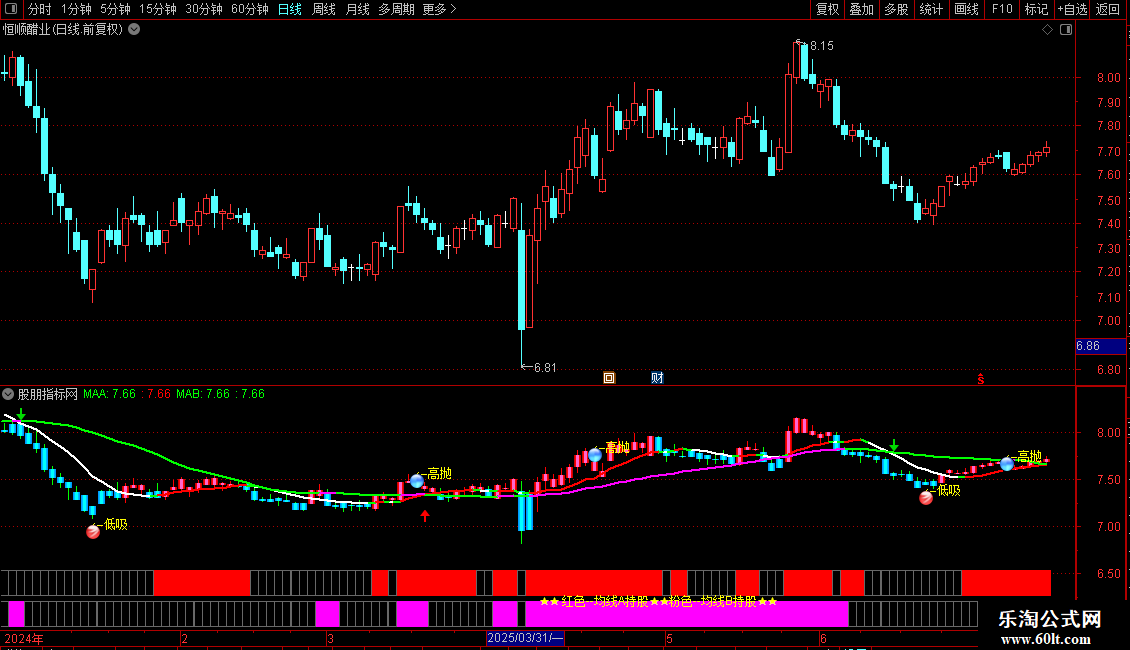The height and width of the screenshot is (650, 1130).
Task: Click the diamond icon at chart top-right
Action: click(x=1048, y=30)
